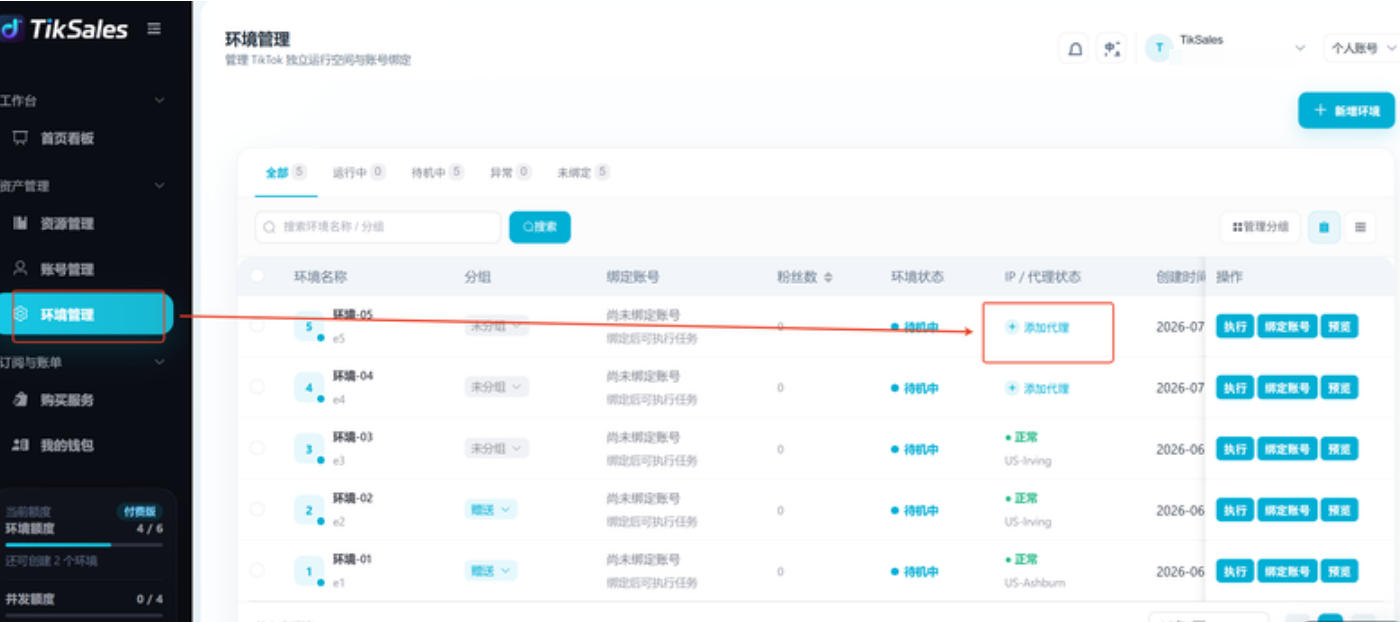Collapse the 资产管理 sidebar section
Image resolution: width=1400 pixels, height=622 pixels.
click(159, 186)
